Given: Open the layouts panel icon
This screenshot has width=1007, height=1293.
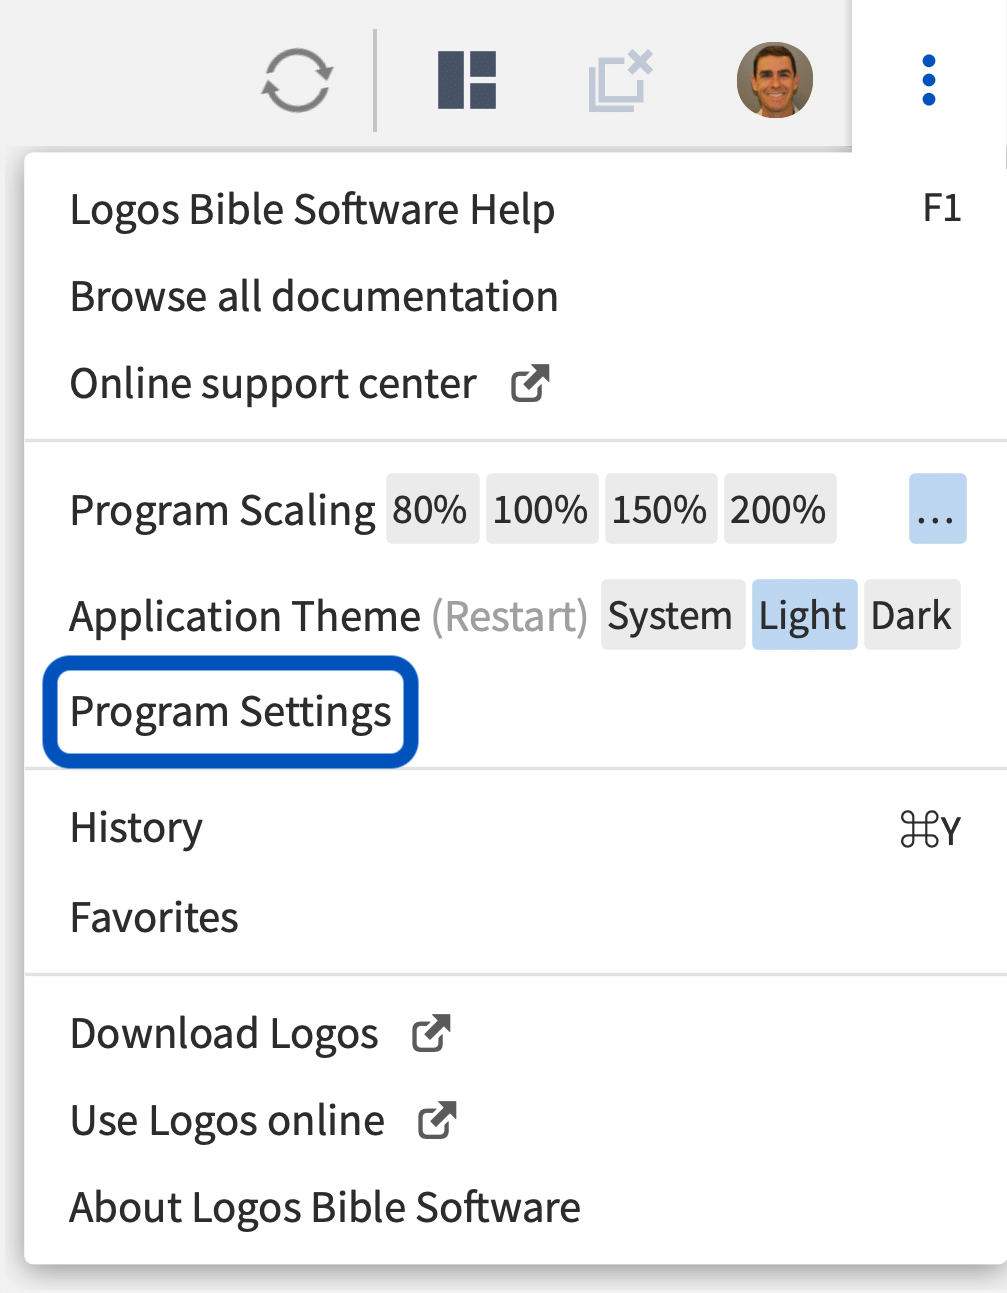Looking at the screenshot, I should point(467,80).
